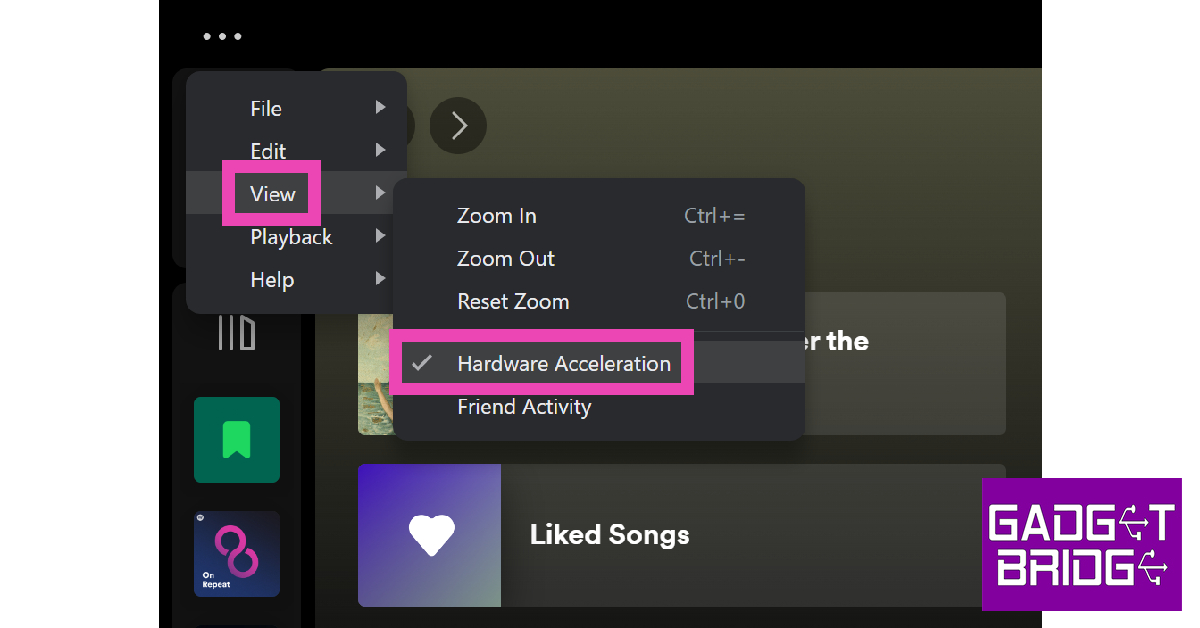Enable Friend Activity in View menu

click(524, 407)
